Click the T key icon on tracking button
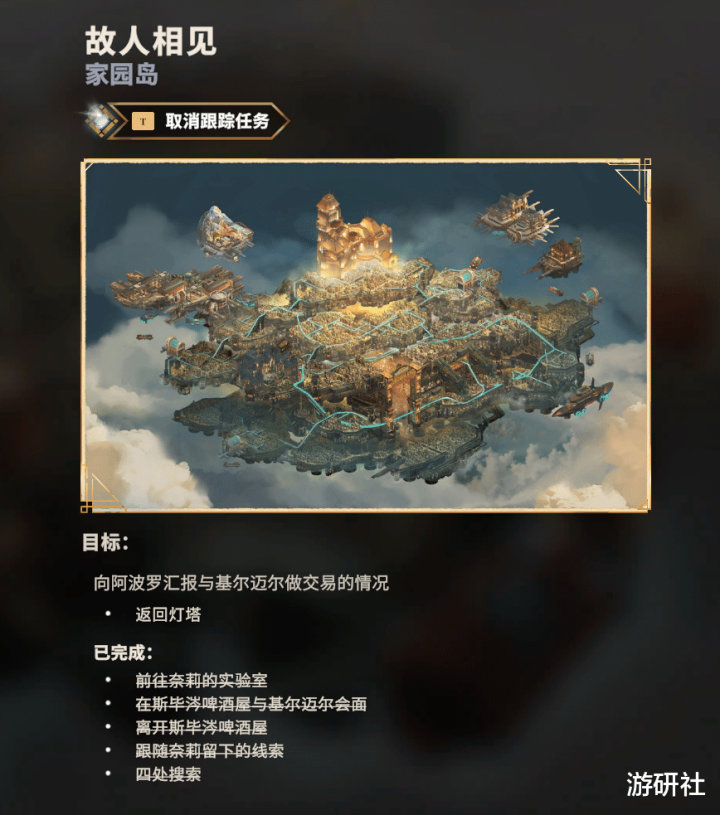Viewport: 720px width, 815px height. [x=143, y=122]
